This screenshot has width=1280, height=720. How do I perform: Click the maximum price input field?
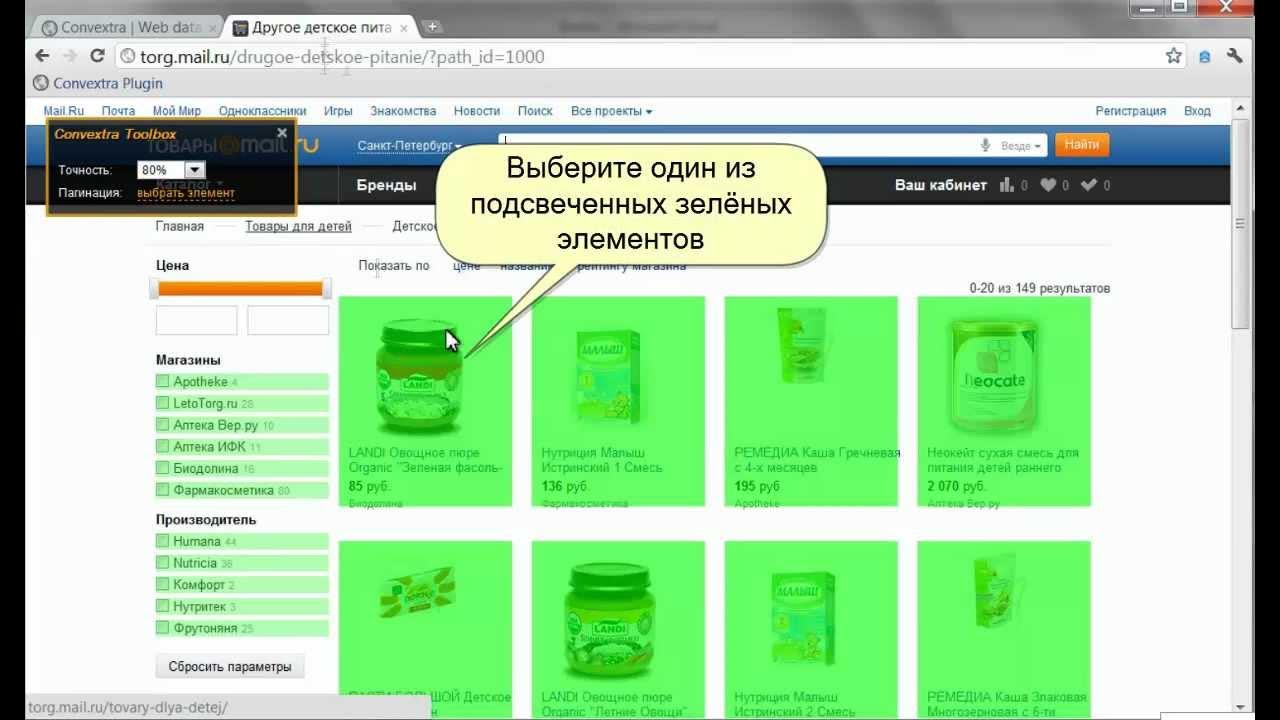[288, 320]
